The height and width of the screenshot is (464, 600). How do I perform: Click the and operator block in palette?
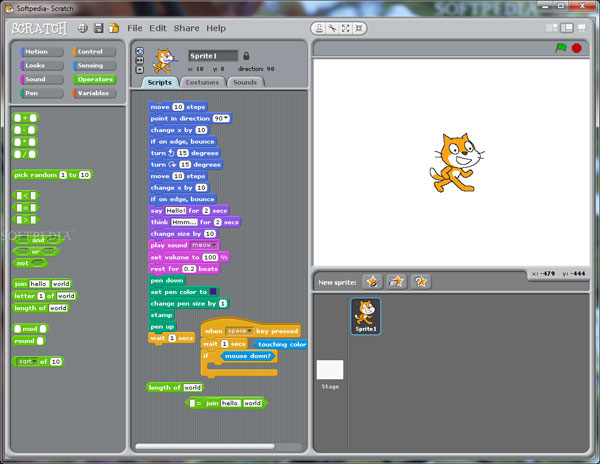pyautogui.click(x=38, y=240)
